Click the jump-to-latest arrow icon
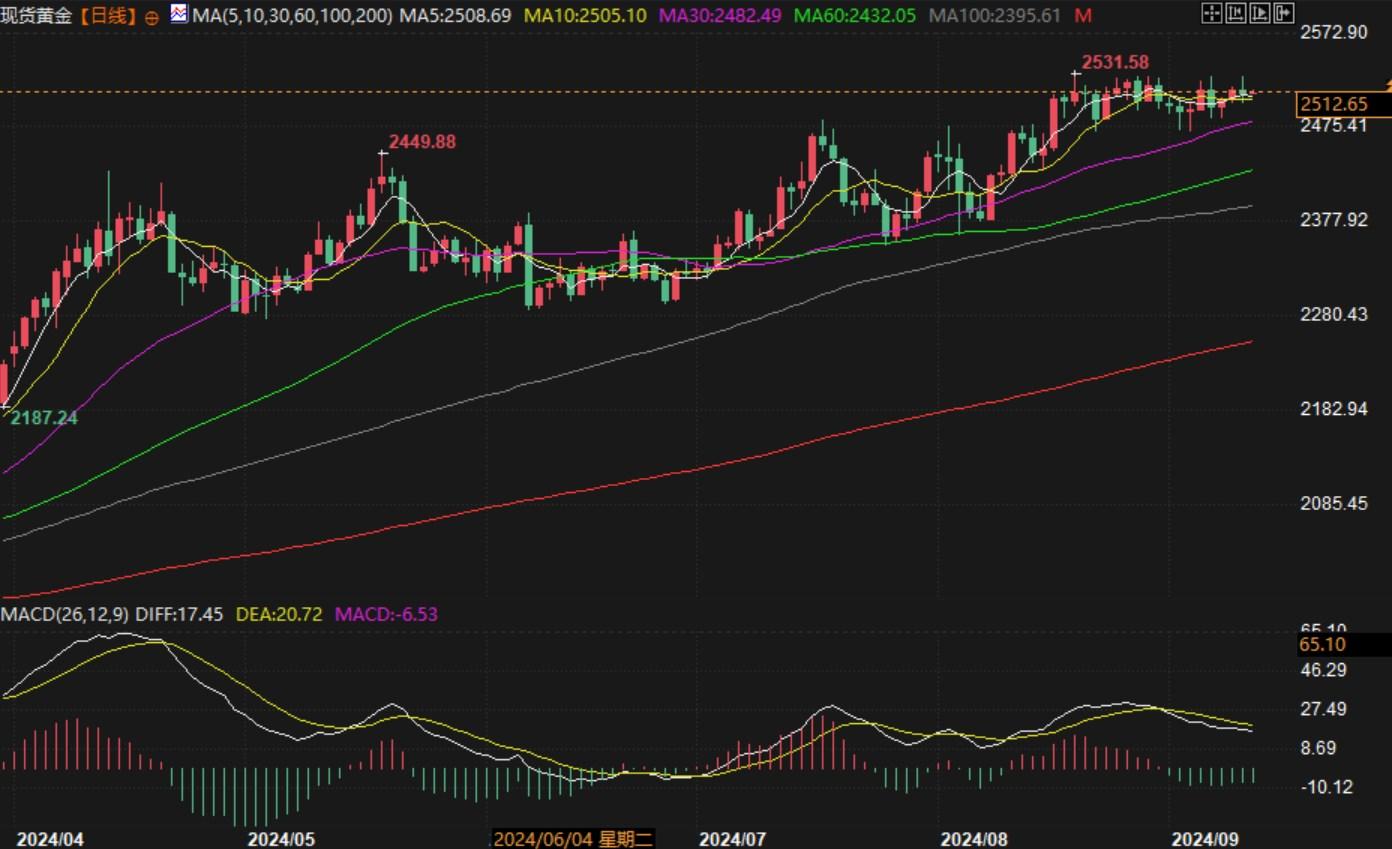This screenshot has width=1392, height=849. 1284,13
